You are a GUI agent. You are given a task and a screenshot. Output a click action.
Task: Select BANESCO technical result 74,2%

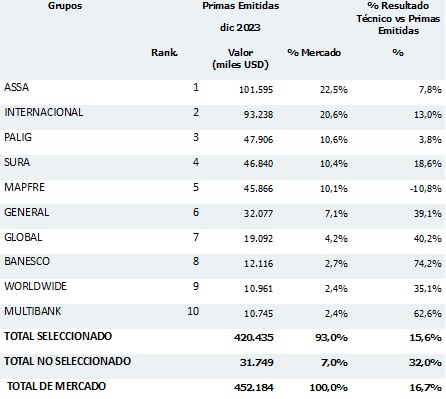click(428, 263)
